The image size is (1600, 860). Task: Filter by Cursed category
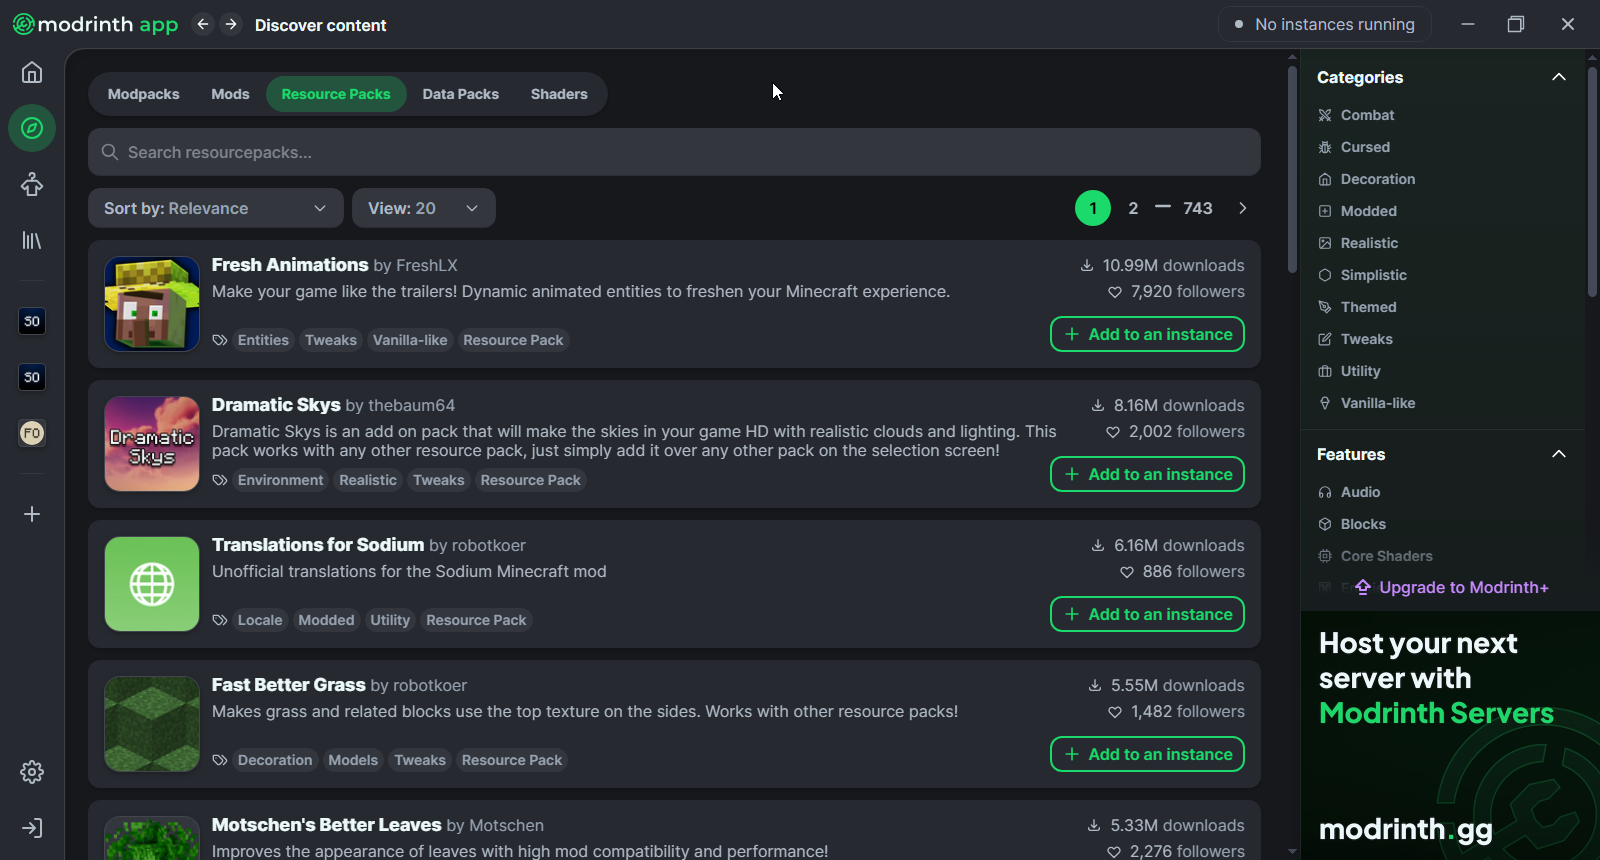click(1354, 147)
